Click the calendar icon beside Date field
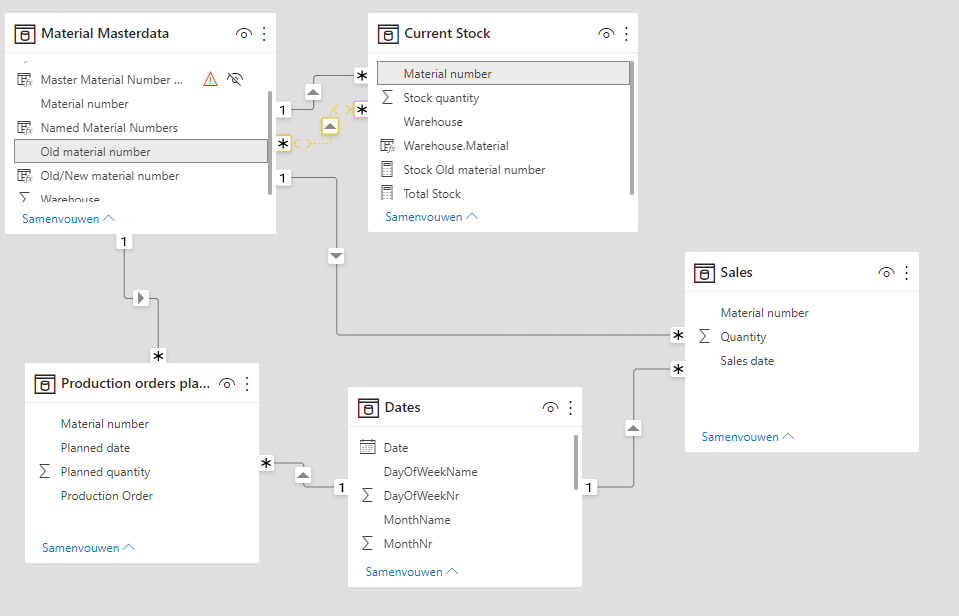Image resolution: width=959 pixels, height=616 pixels. pyautogui.click(x=368, y=447)
